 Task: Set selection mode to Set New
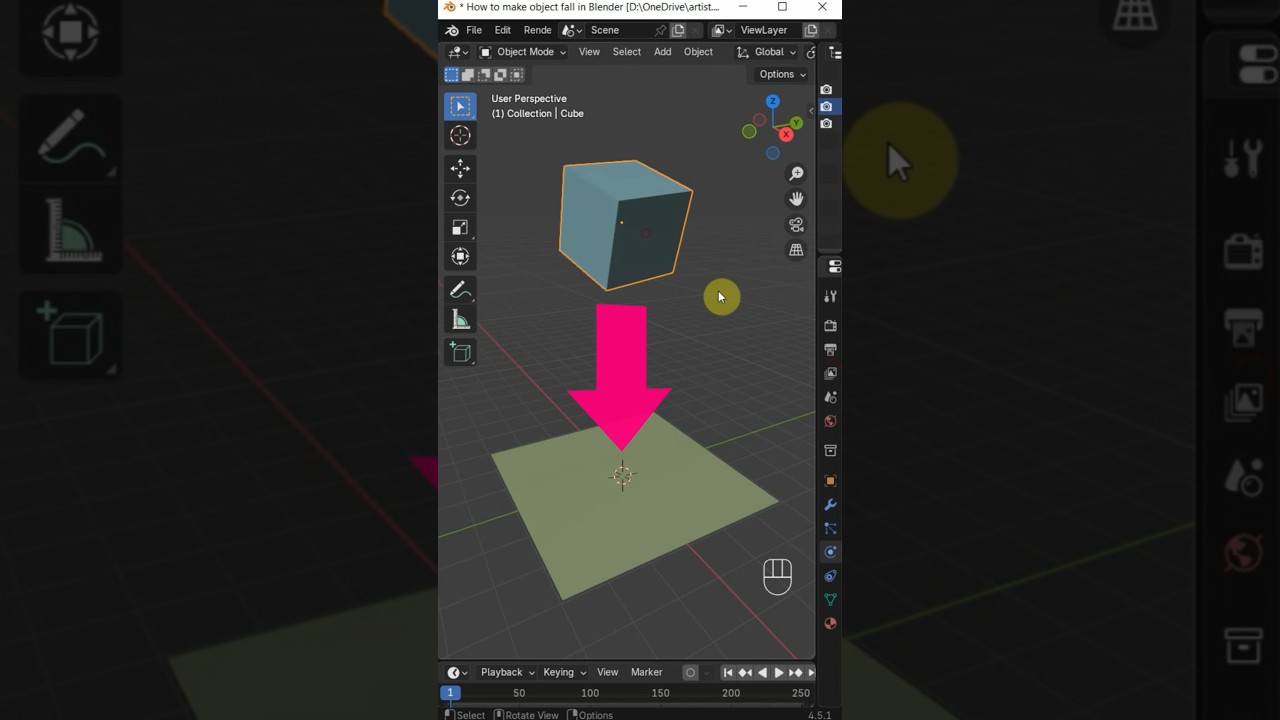click(x=452, y=75)
